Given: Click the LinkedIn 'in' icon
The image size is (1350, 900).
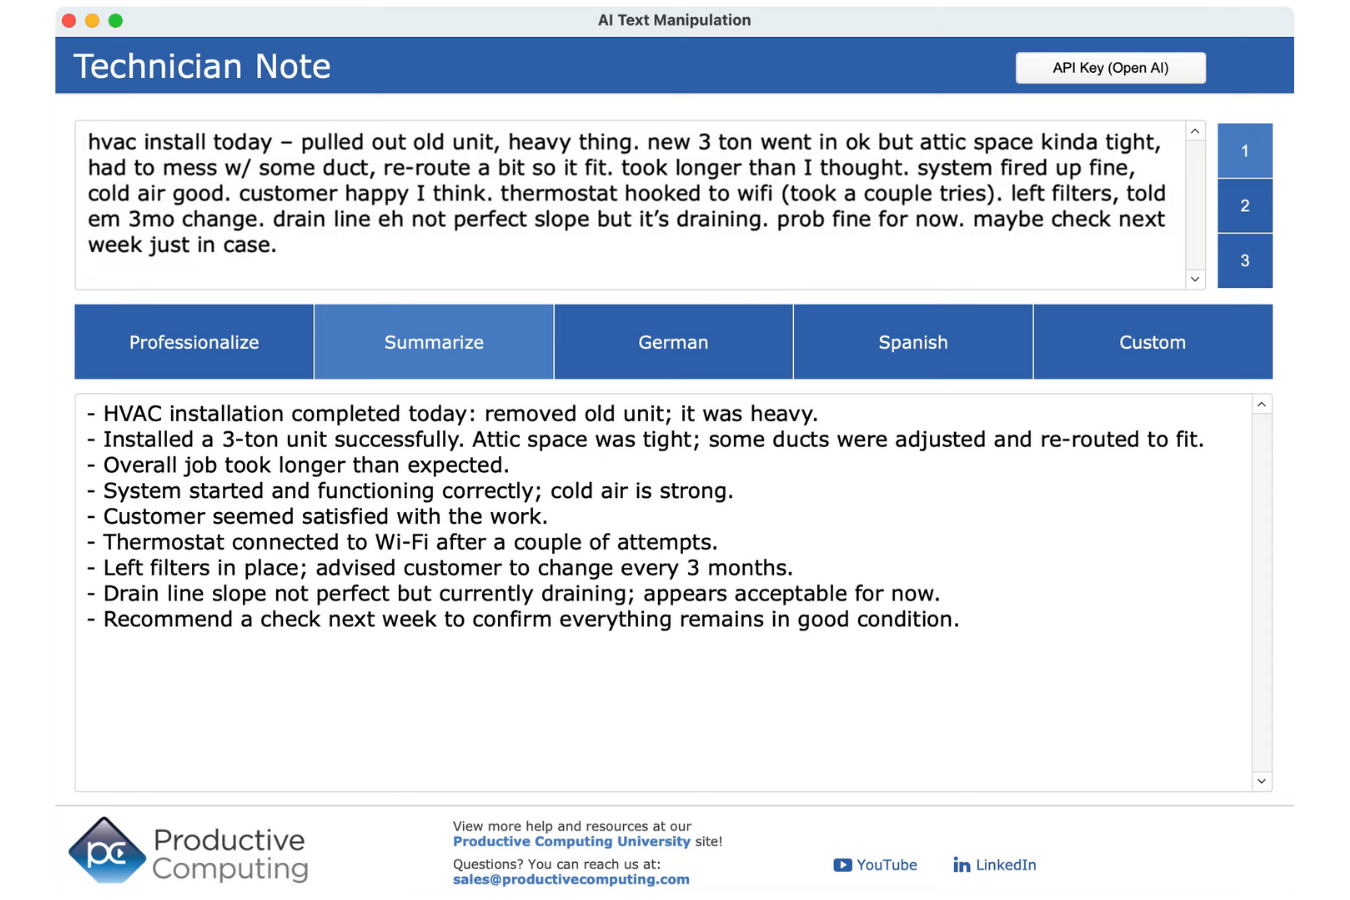Looking at the screenshot, I should (x=961, y=865).
